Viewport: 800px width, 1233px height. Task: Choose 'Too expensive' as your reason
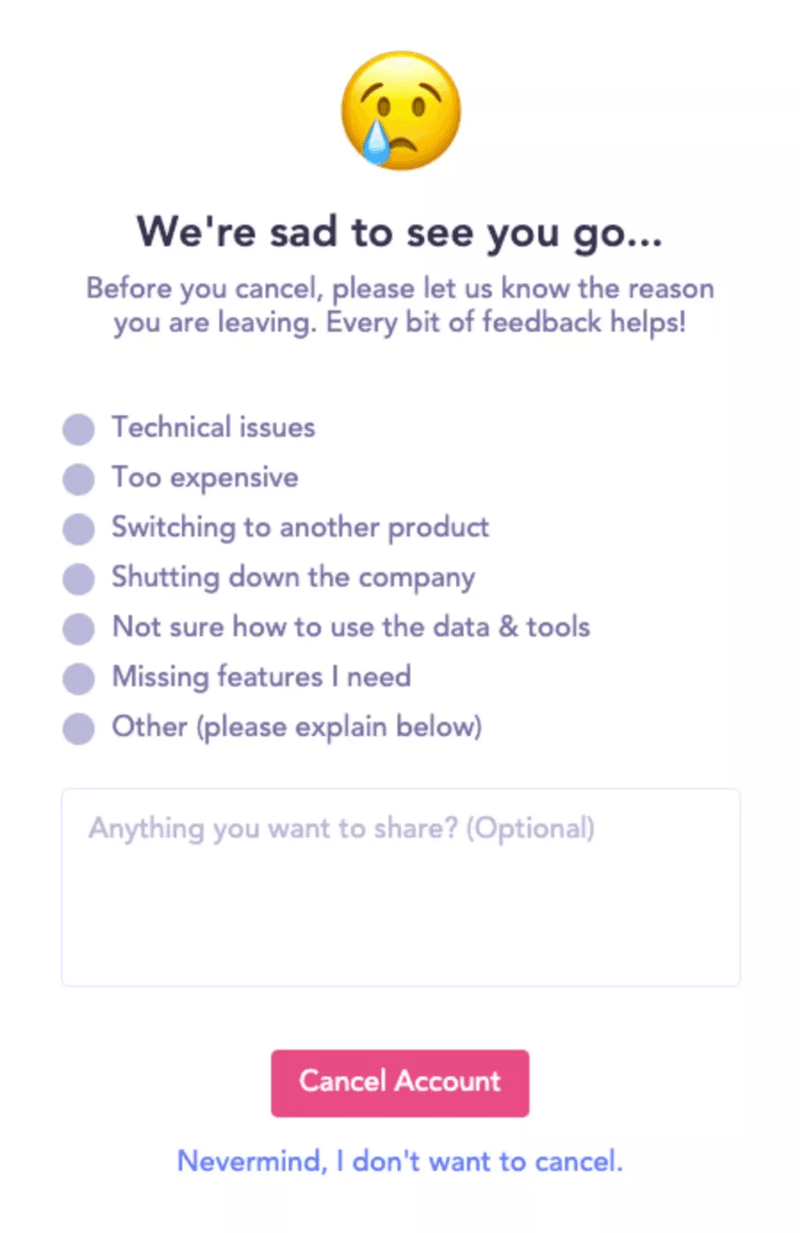(78, 478)
